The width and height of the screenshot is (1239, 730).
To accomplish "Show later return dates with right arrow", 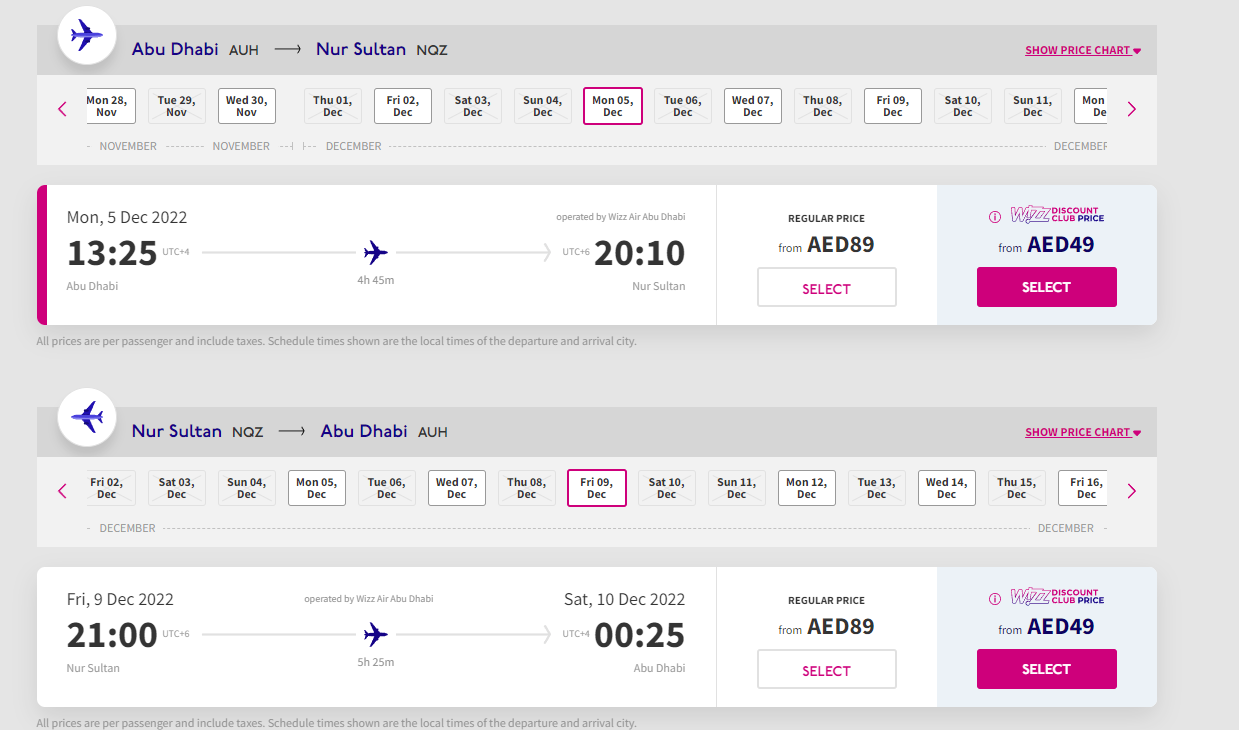I will tap(1132, 491).
